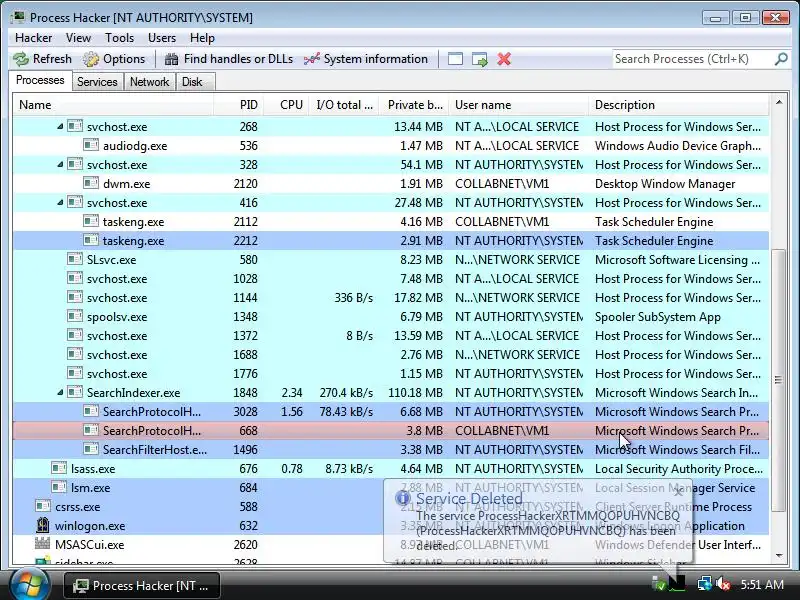Click the Process Hacker tray icon
The image size is (800, 600).
[678, 583]
